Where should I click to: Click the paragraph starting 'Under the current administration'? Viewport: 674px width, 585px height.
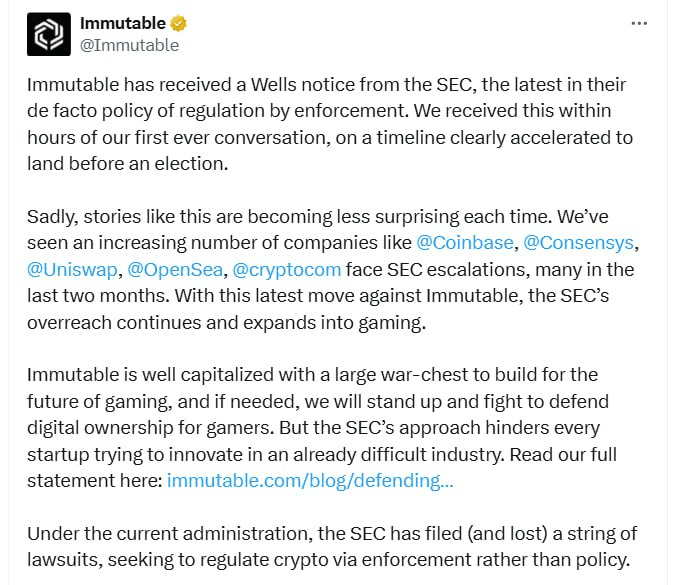pyautogui.click(x=332, y=547)
